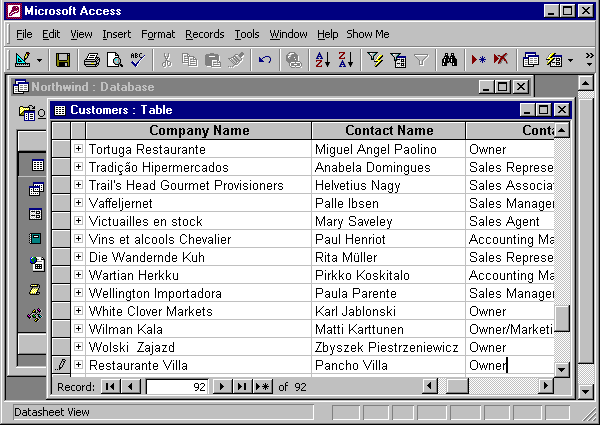
Task: Toggle the Apply Filter funnel button
Action: click(421, 61)
